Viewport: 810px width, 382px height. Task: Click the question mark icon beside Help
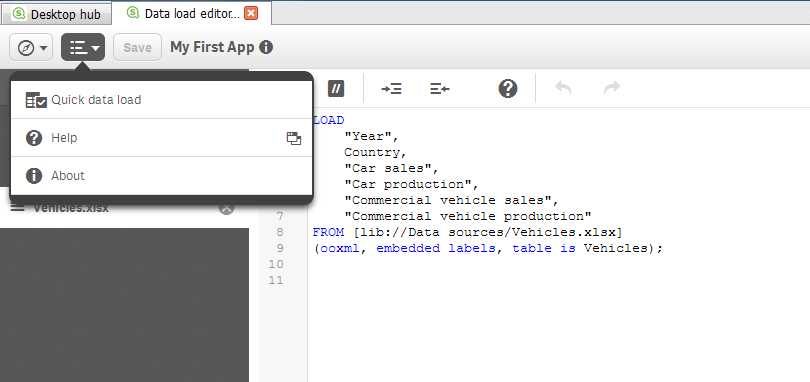tap(34, 138)
